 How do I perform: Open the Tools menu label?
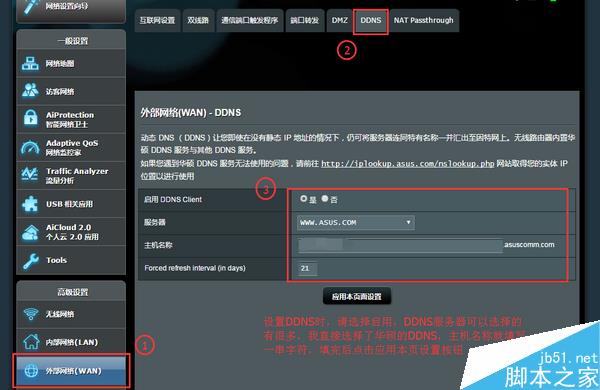click(x=57, y=260)
